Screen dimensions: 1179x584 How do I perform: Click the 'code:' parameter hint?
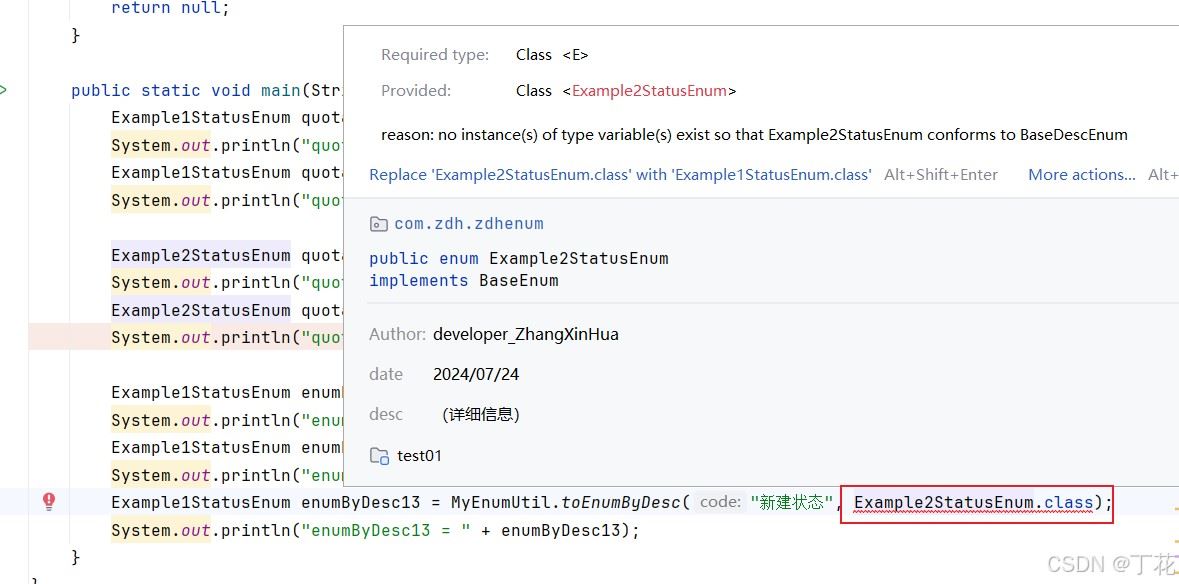720,503
